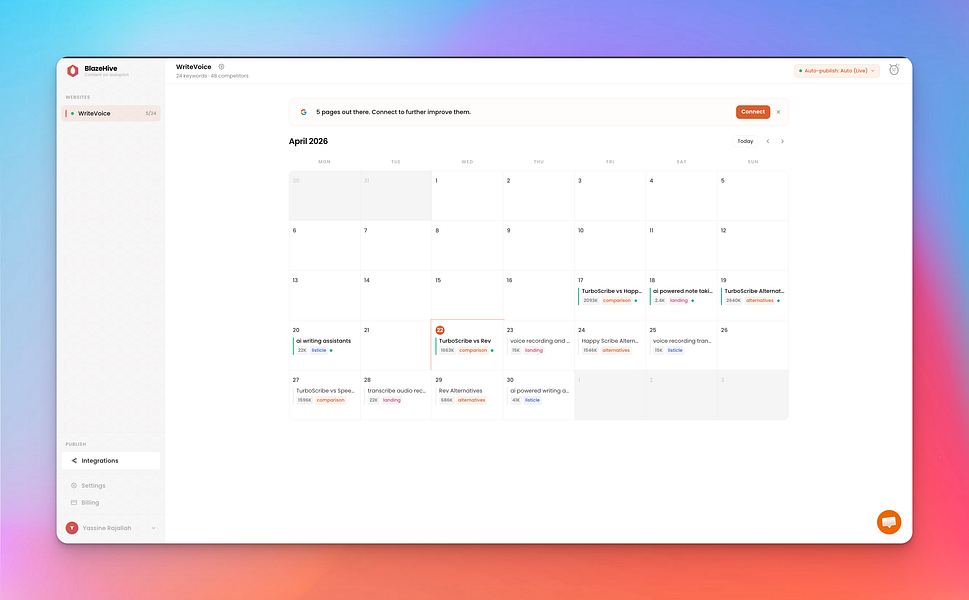969x600 pixels.
Task: Open the chat support bubble
Action: click(x=889, y=522)
